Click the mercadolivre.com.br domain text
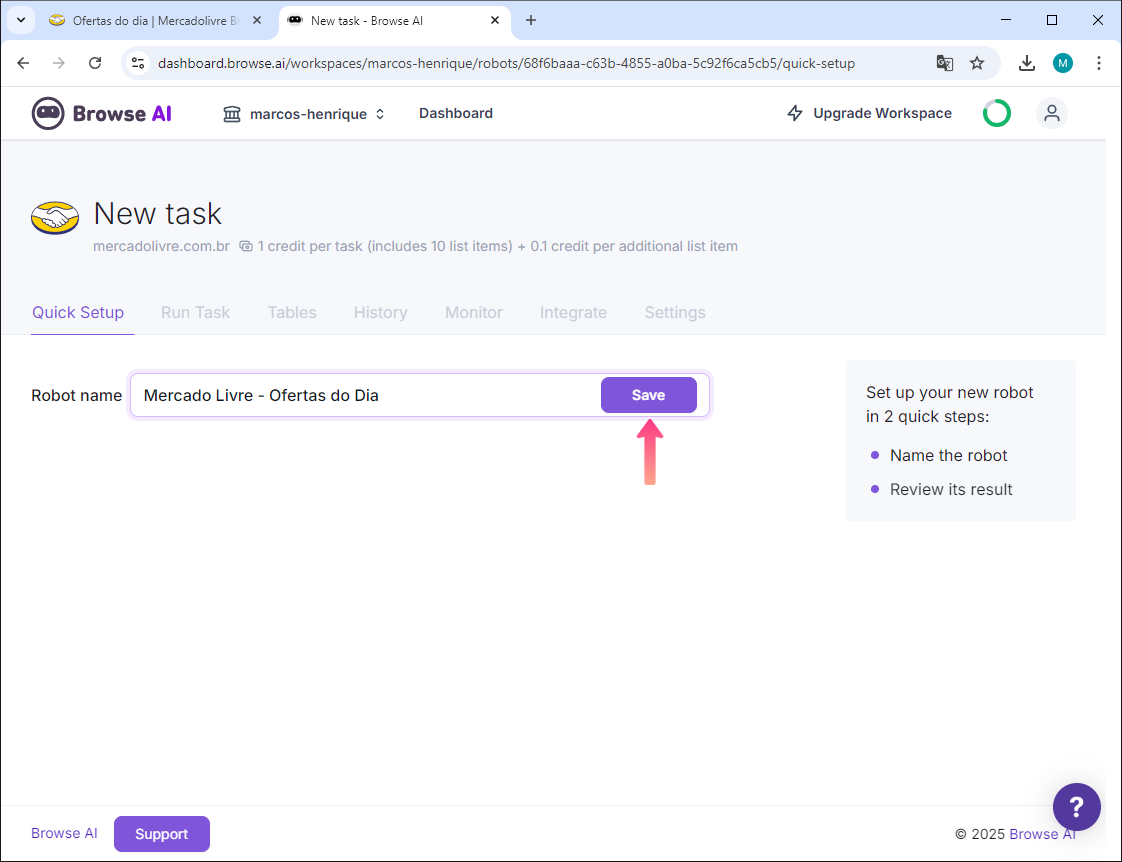Screen dimensions: 1122x862 coord(161,246)
